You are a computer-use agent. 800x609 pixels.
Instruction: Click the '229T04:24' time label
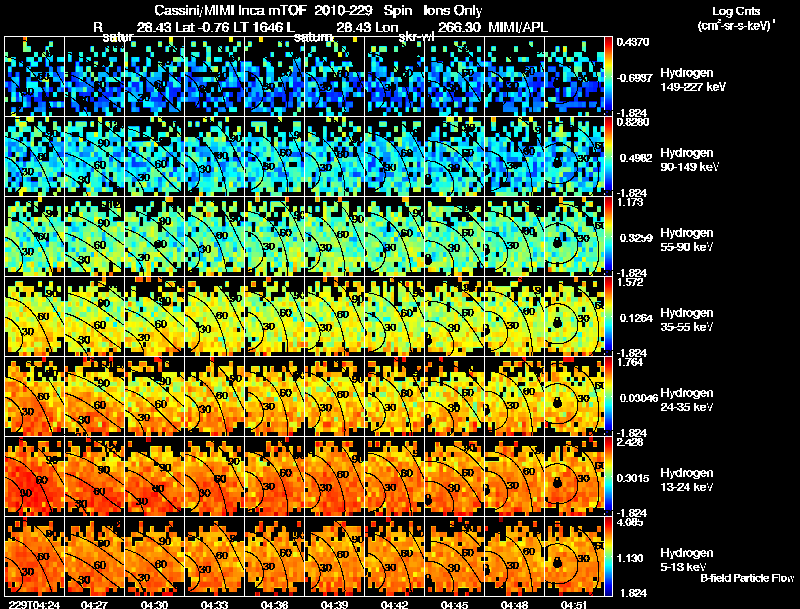point(35,605)
